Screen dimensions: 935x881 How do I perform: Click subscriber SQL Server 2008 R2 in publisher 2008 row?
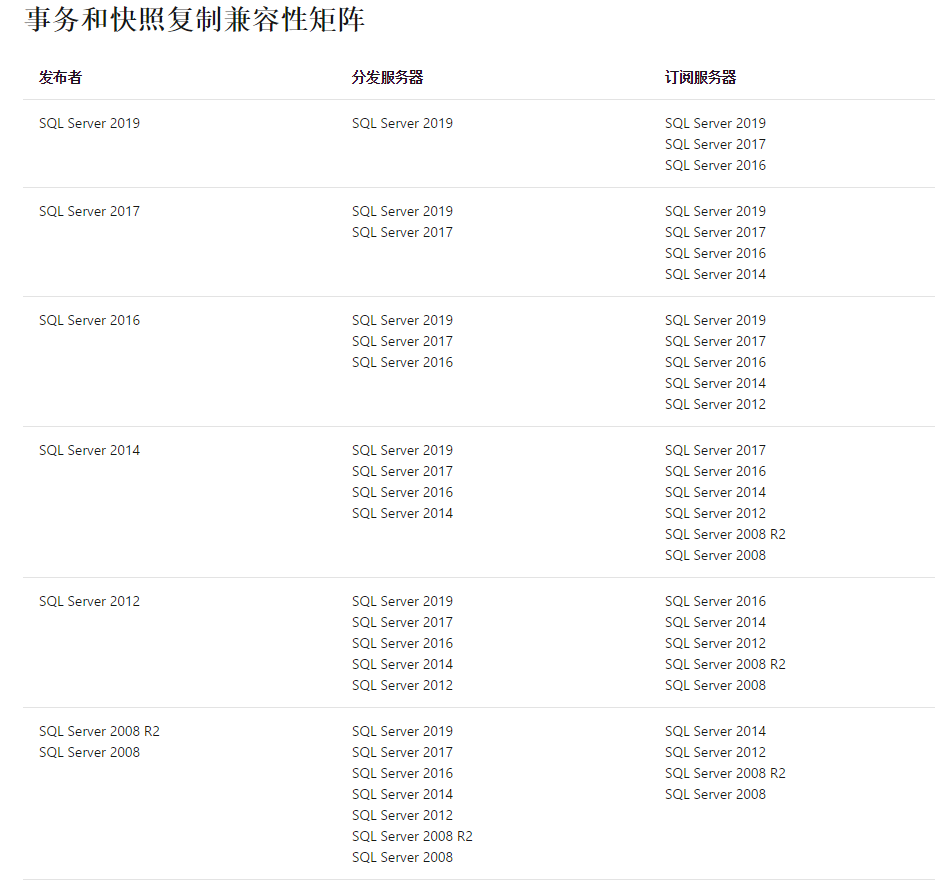(726, 774)
